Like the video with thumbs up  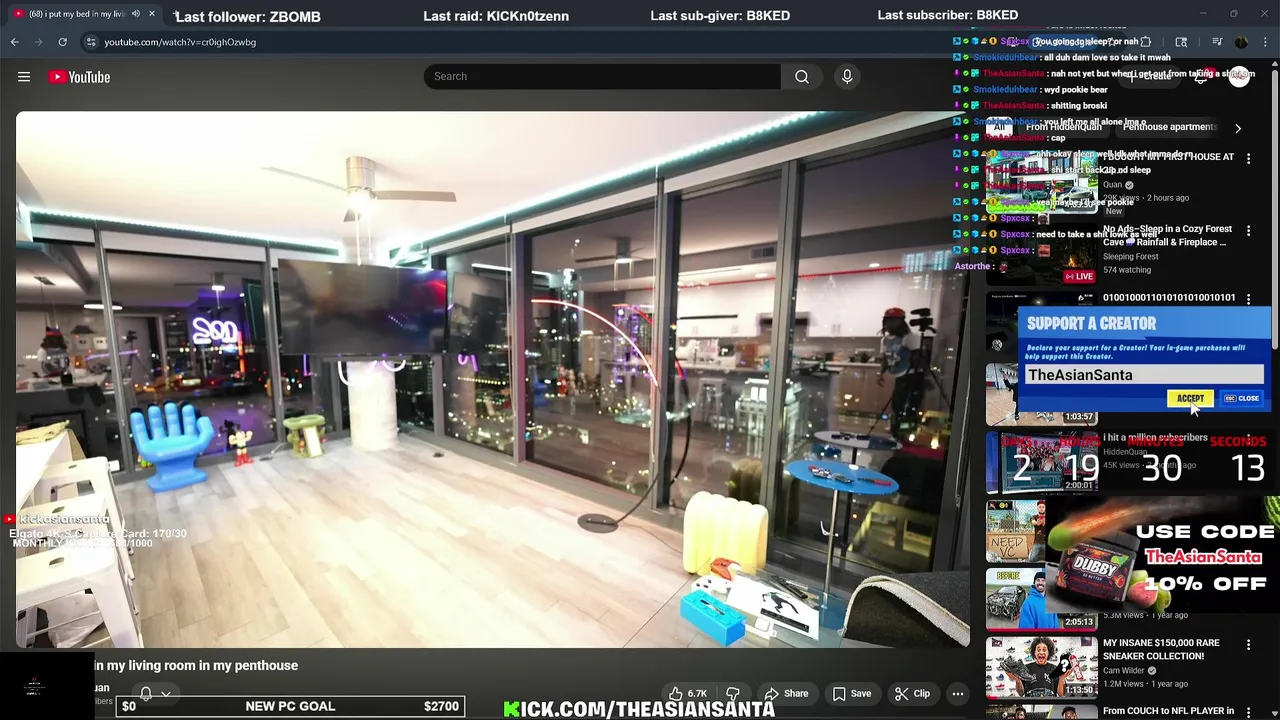pos(677,693)
